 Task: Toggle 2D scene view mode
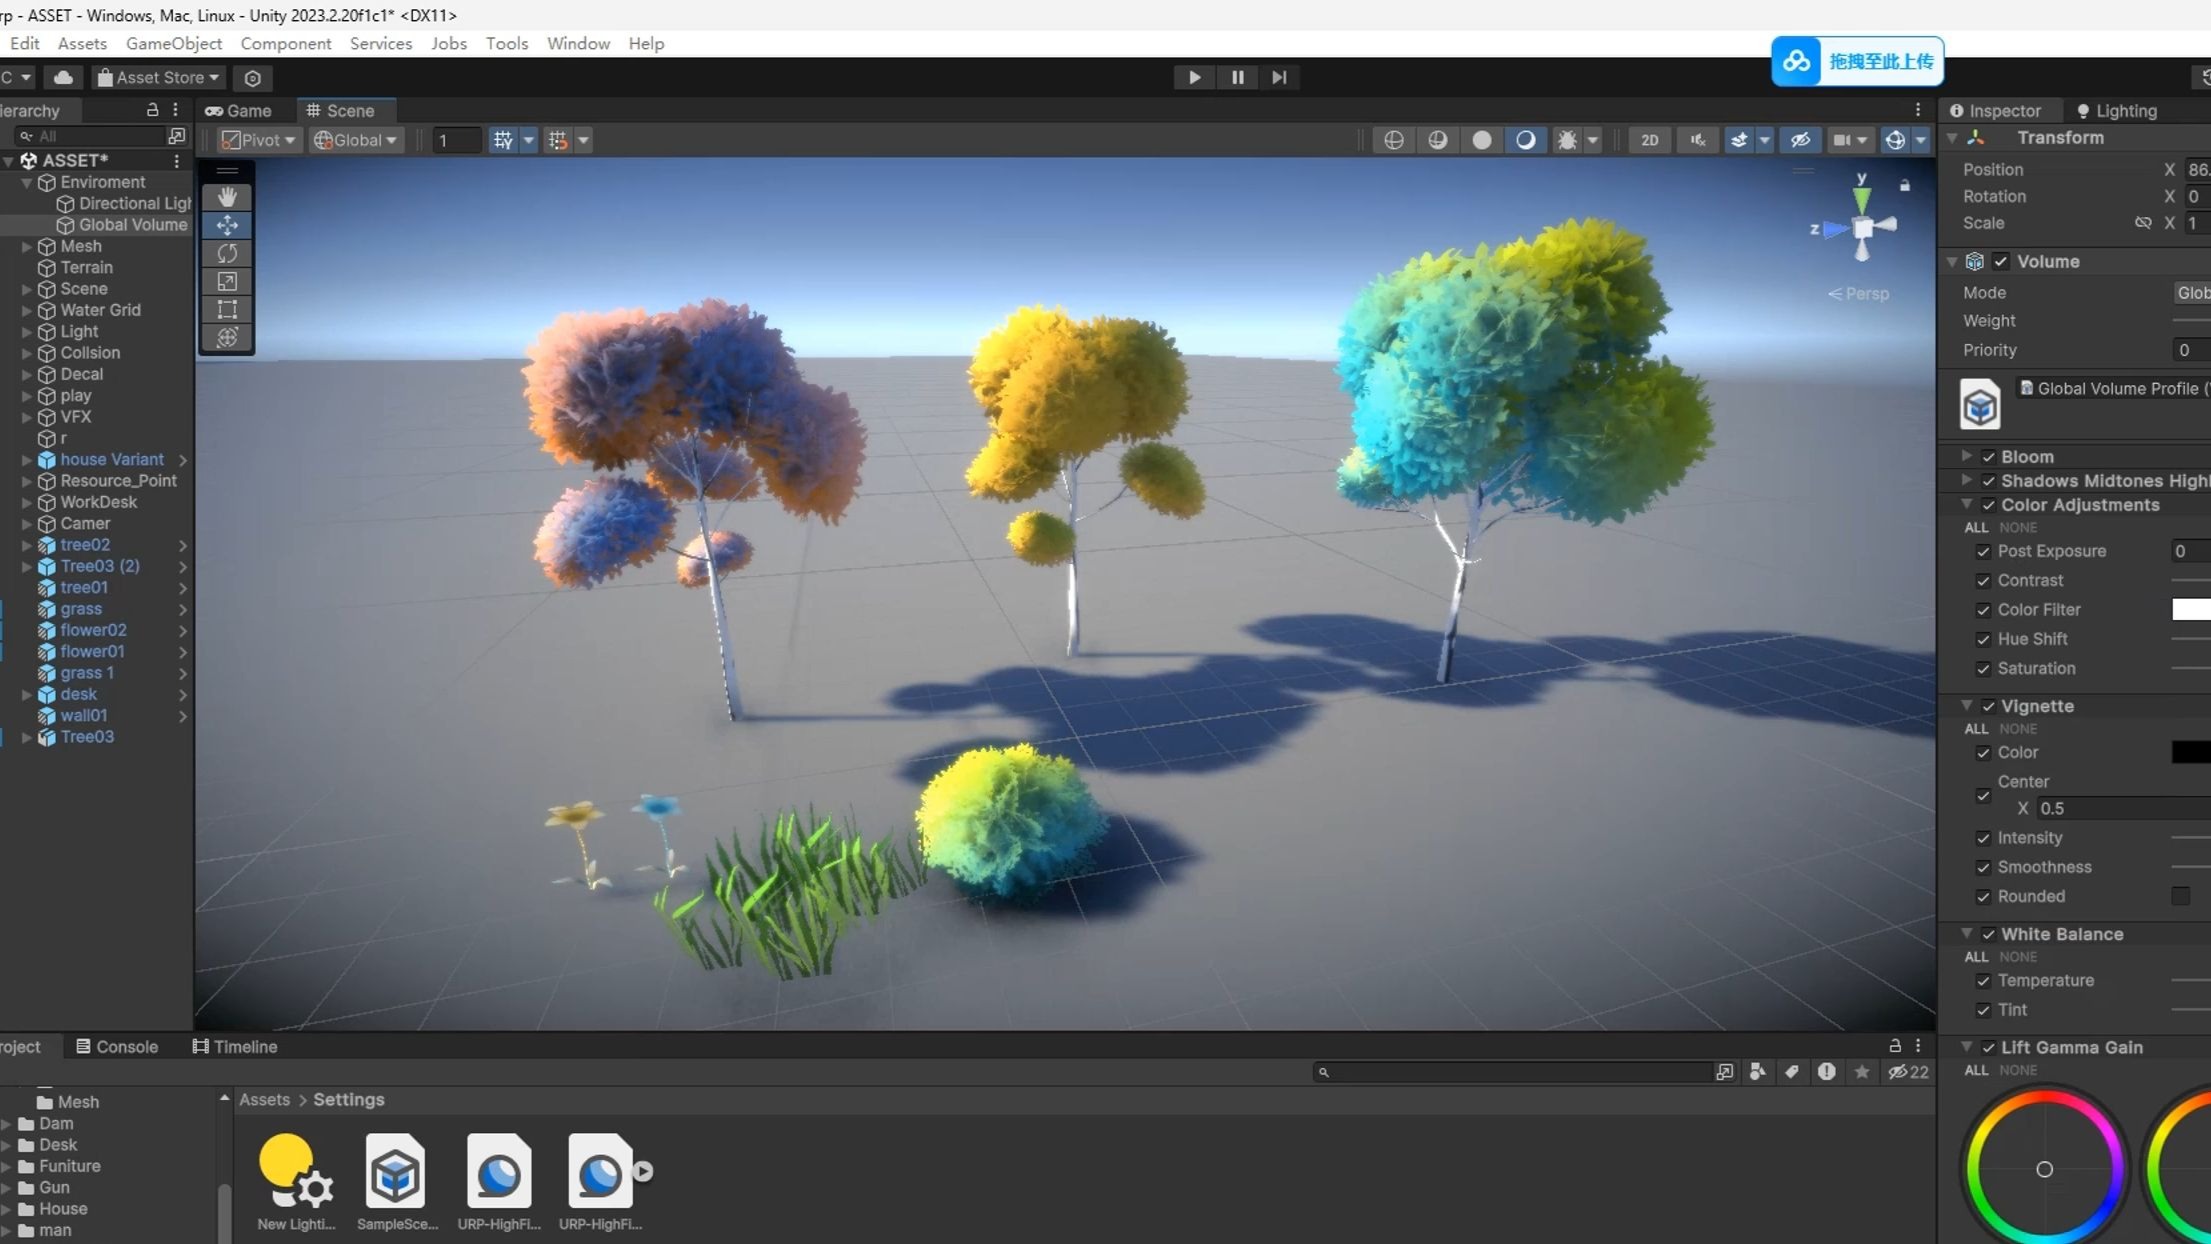pos(1649,140)
